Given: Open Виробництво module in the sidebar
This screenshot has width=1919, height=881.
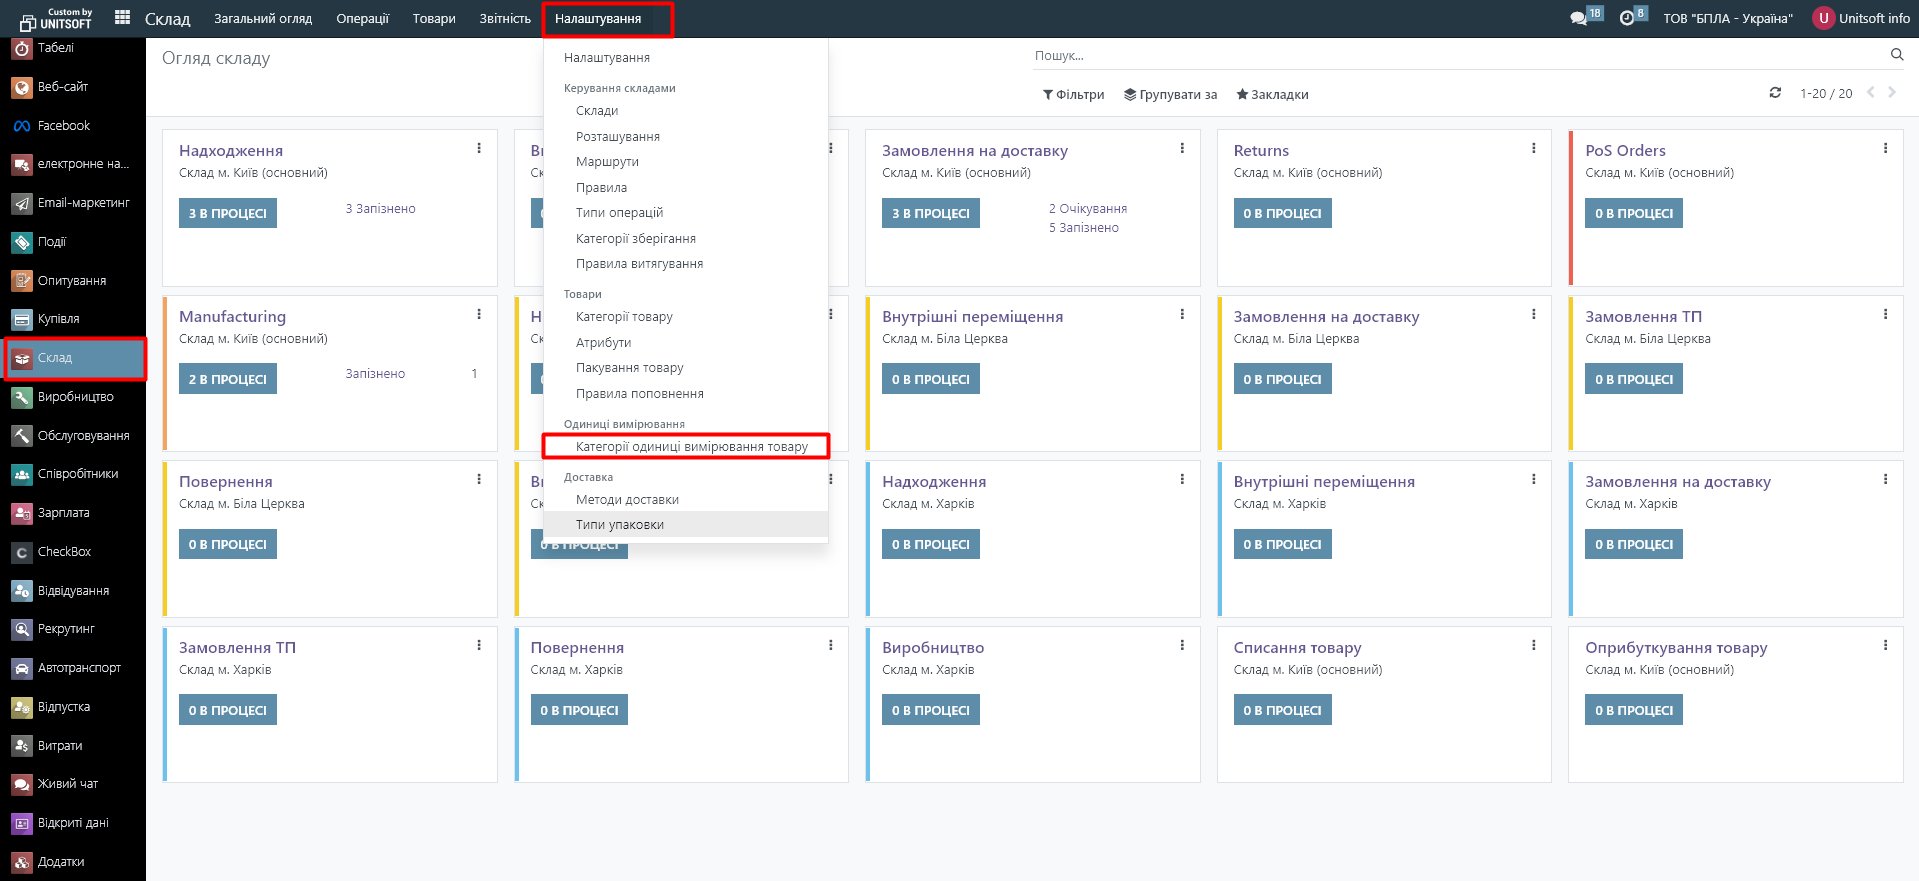Looking at the screenshot, I should click(x=75, y=397).
